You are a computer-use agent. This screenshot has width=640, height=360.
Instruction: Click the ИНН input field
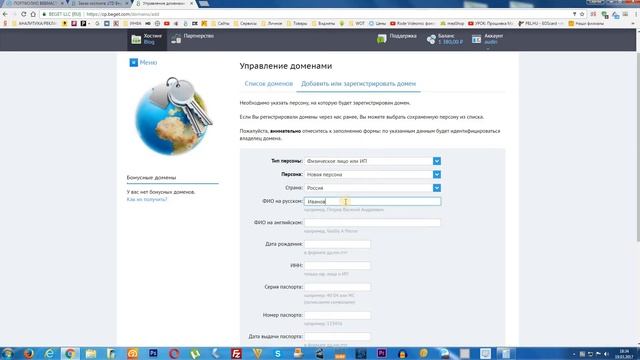(337, 266)
